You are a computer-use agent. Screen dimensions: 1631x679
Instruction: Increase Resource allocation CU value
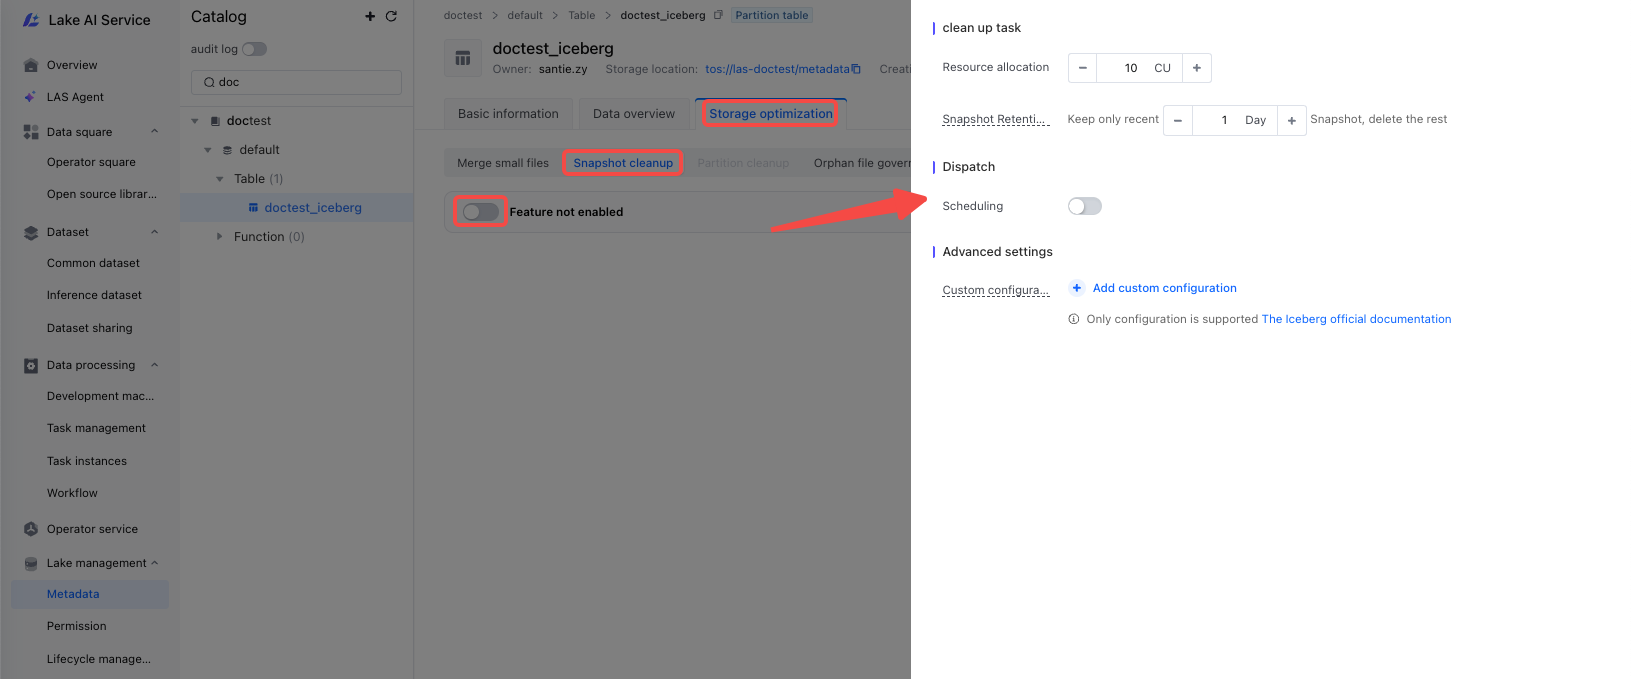[1197, 68]
